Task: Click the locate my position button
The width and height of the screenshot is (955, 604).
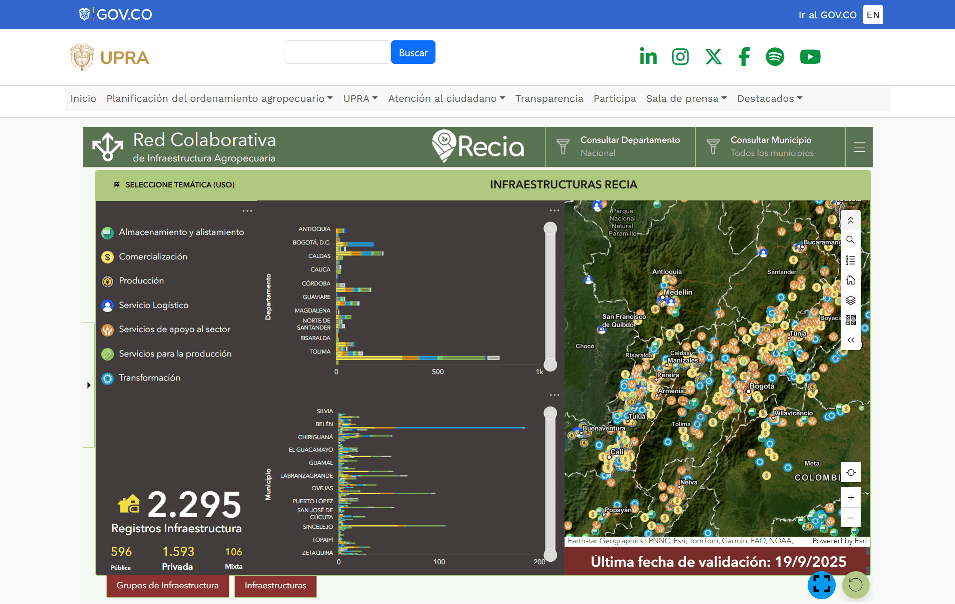Action: pos(850,472)
